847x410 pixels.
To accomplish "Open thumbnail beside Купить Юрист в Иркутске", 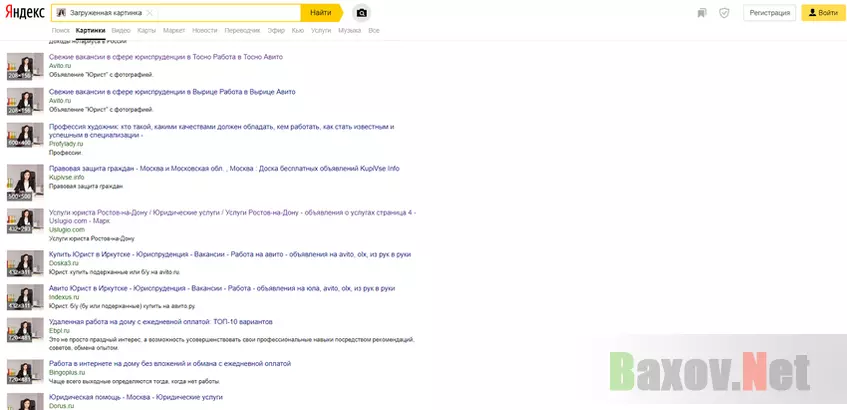I will (x=25, y=263).
